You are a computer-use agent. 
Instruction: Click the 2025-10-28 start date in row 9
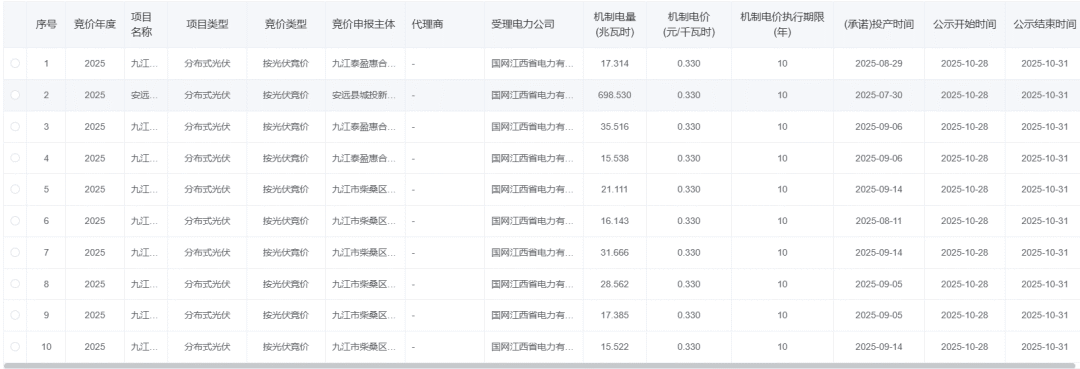pos(964,315)
